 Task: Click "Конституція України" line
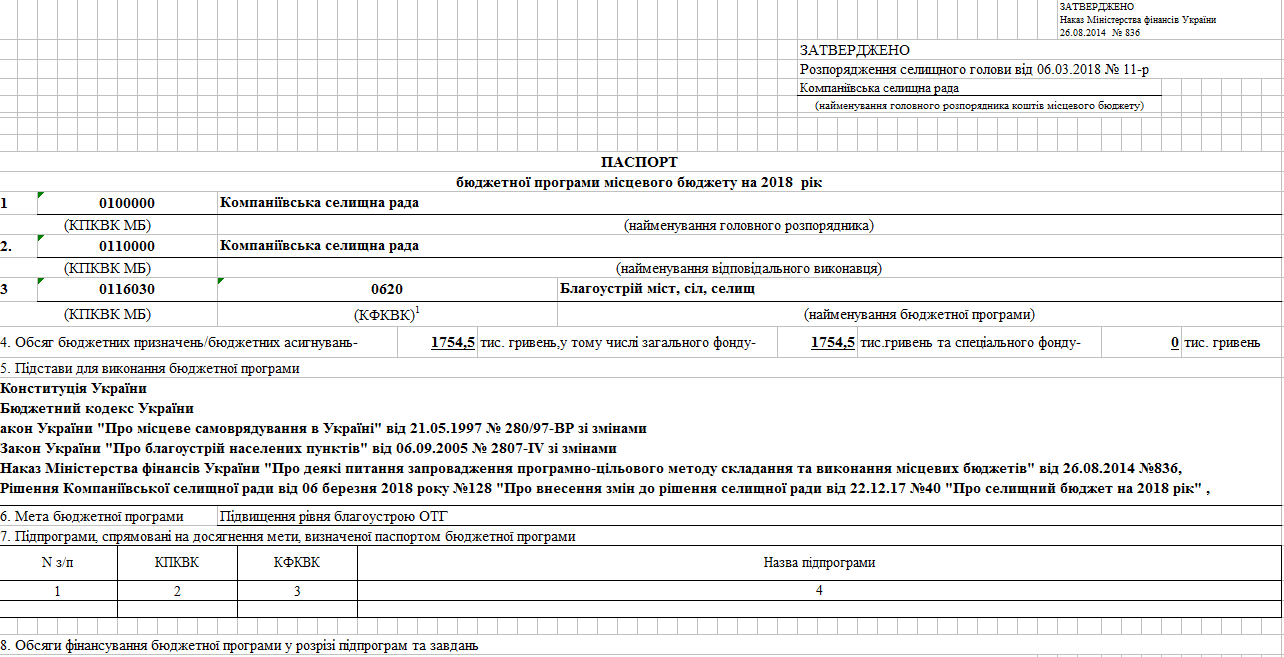pyautogui.click(x=74, y=389)
